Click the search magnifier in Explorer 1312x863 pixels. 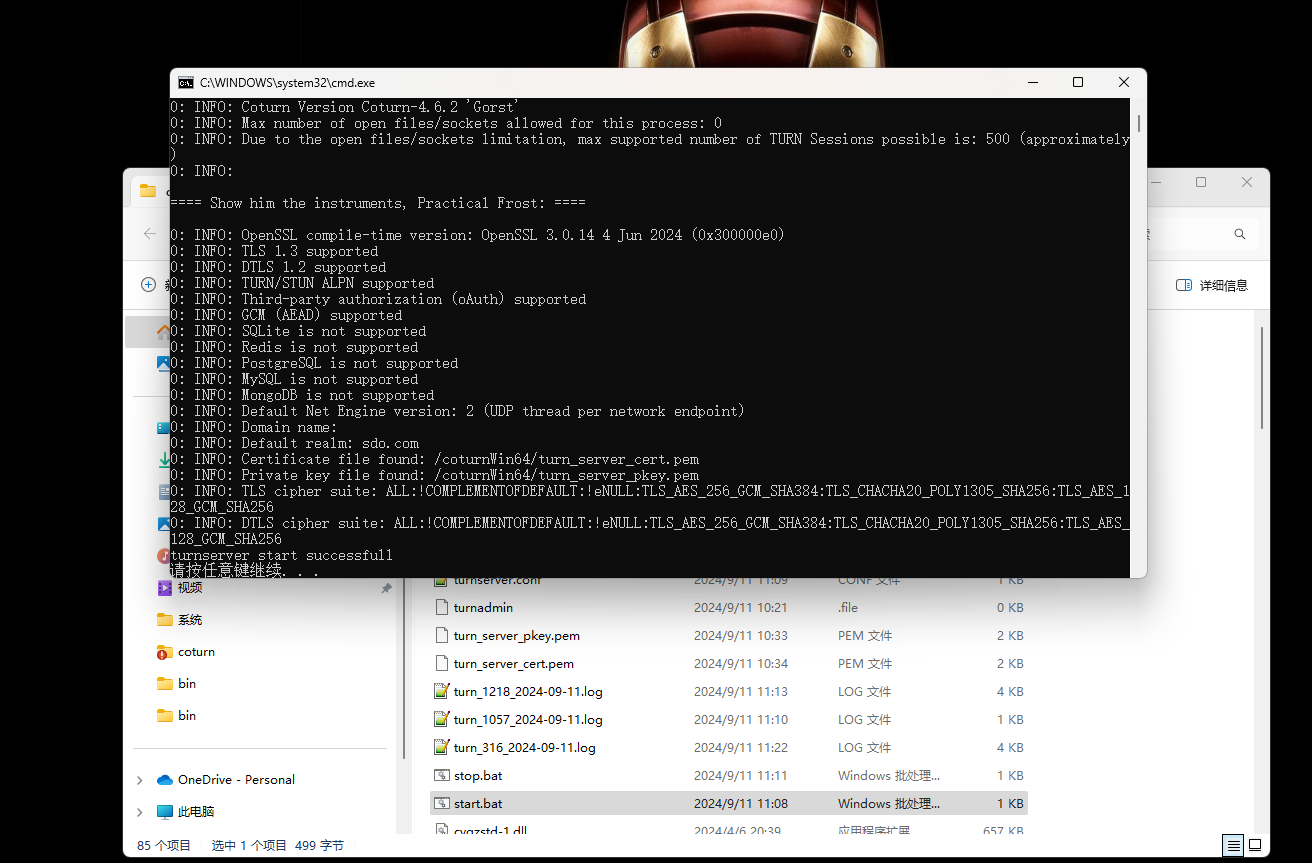[1240, 234]
